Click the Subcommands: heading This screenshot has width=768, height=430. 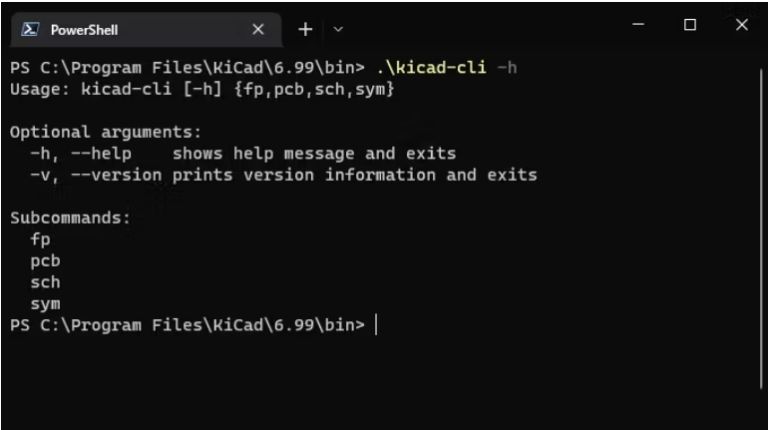tap(70, 218)
